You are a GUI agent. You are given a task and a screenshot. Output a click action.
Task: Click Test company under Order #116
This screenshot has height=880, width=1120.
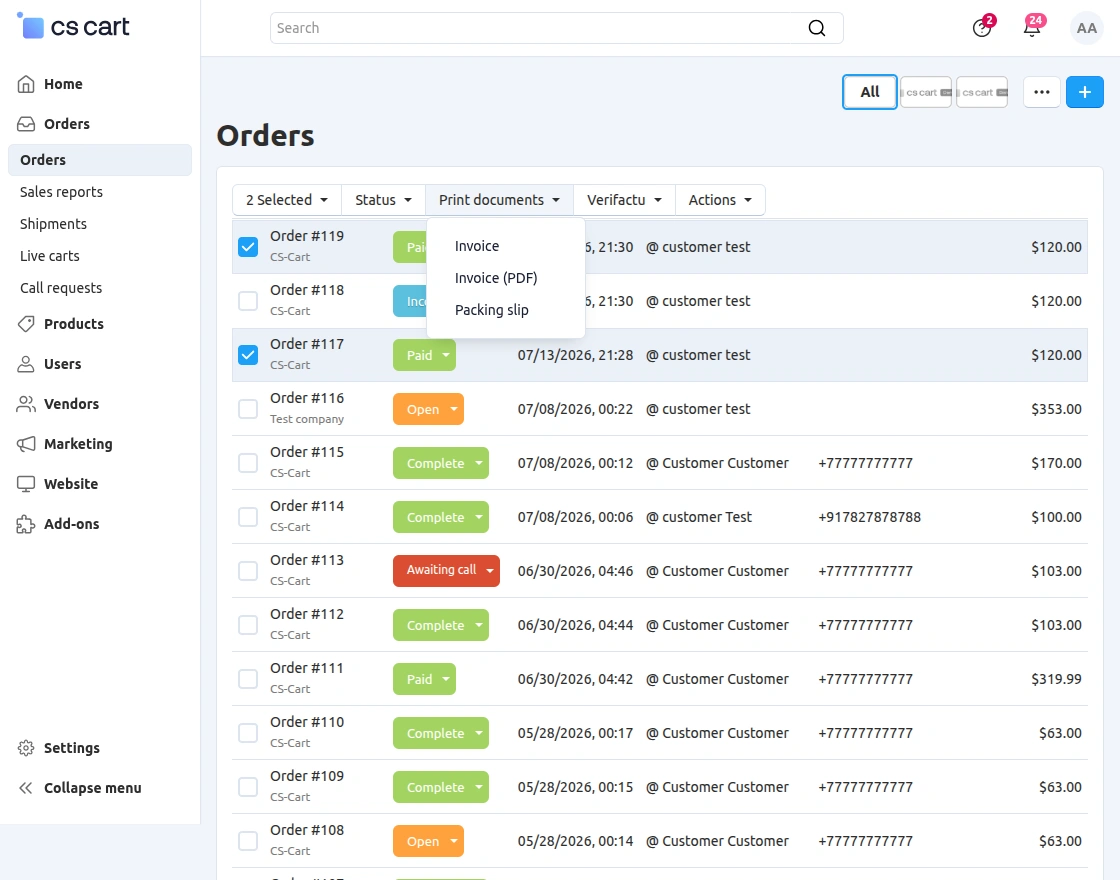pyautogui.click(x=307, y=419)
